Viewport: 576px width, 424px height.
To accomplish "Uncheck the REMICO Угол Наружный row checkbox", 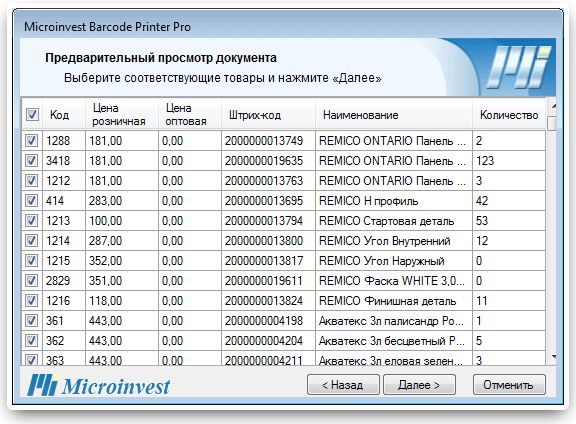I will point(32,260).
